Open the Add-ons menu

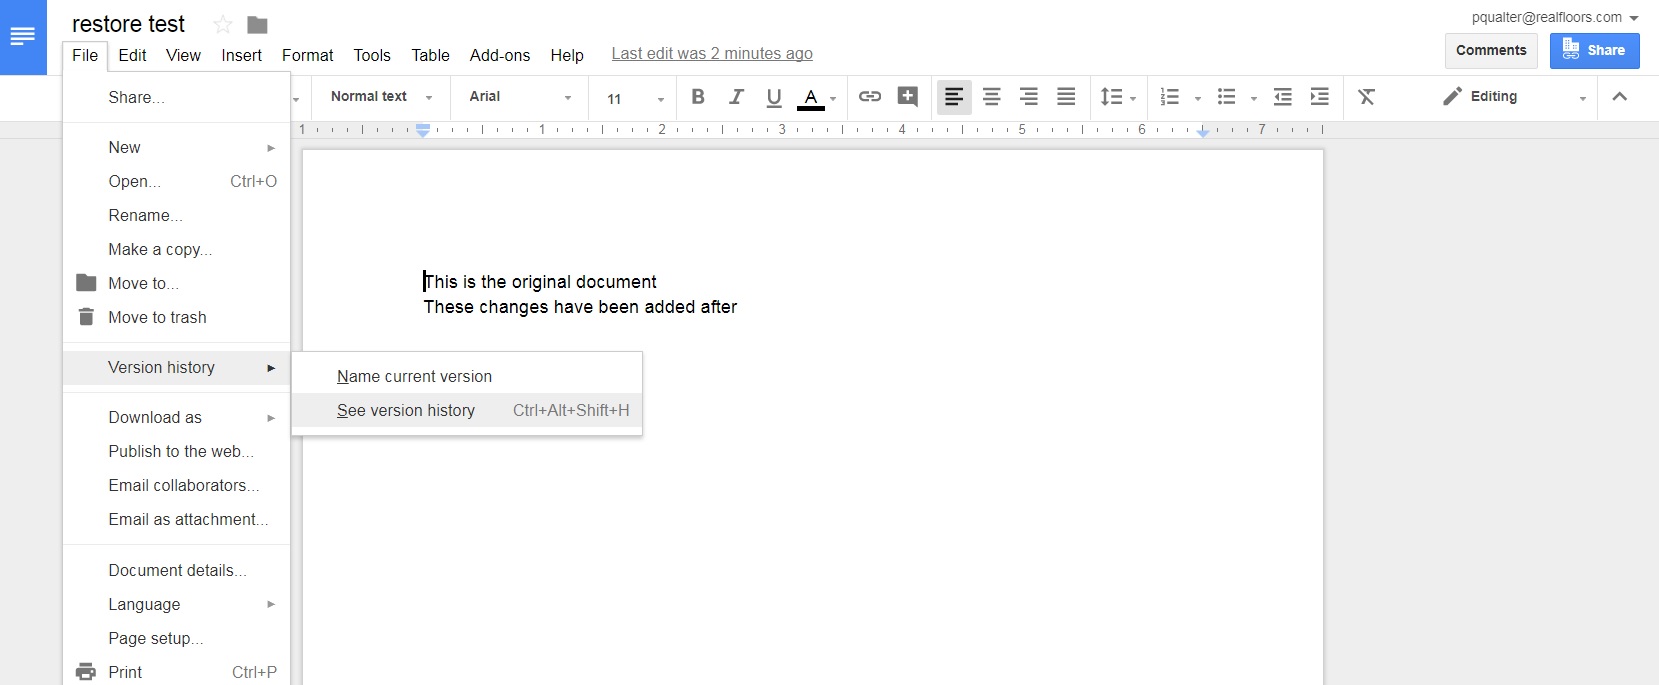(x=500, y=55)
